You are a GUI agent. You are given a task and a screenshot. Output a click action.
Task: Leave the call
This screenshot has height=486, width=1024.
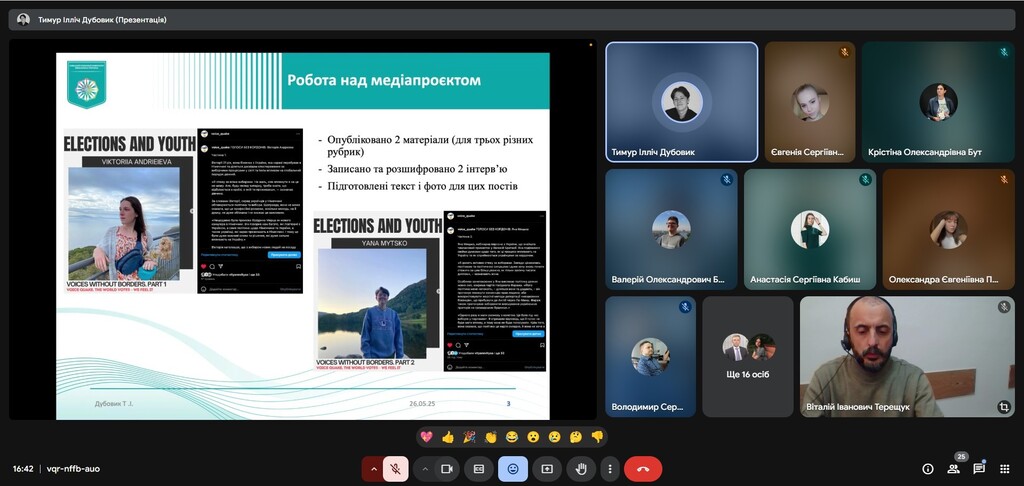click(643, 468)
